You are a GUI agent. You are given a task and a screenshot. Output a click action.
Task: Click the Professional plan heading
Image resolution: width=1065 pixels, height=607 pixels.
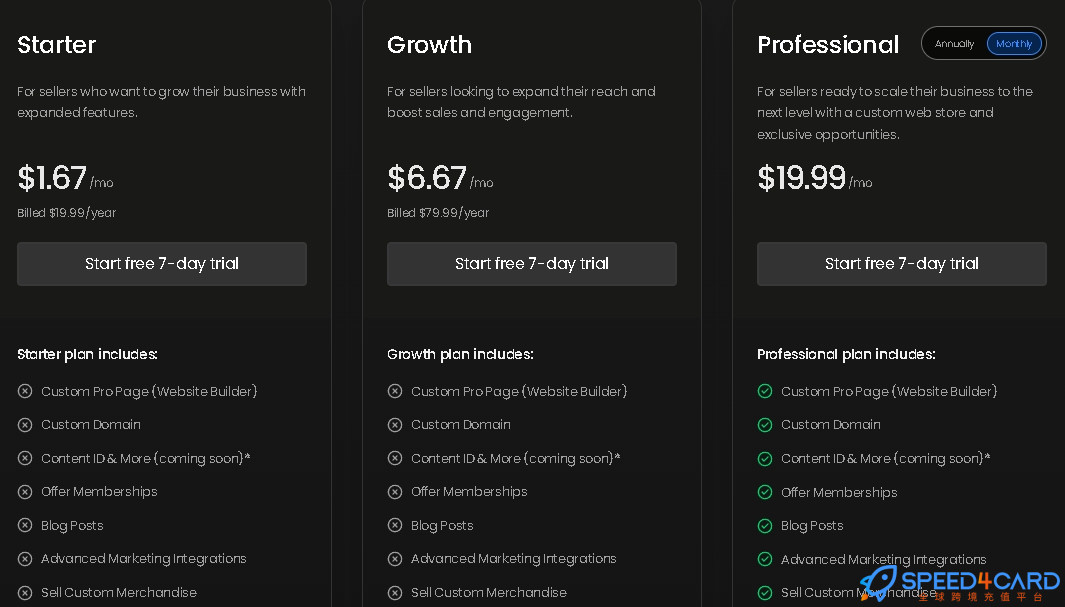[828, 45]
